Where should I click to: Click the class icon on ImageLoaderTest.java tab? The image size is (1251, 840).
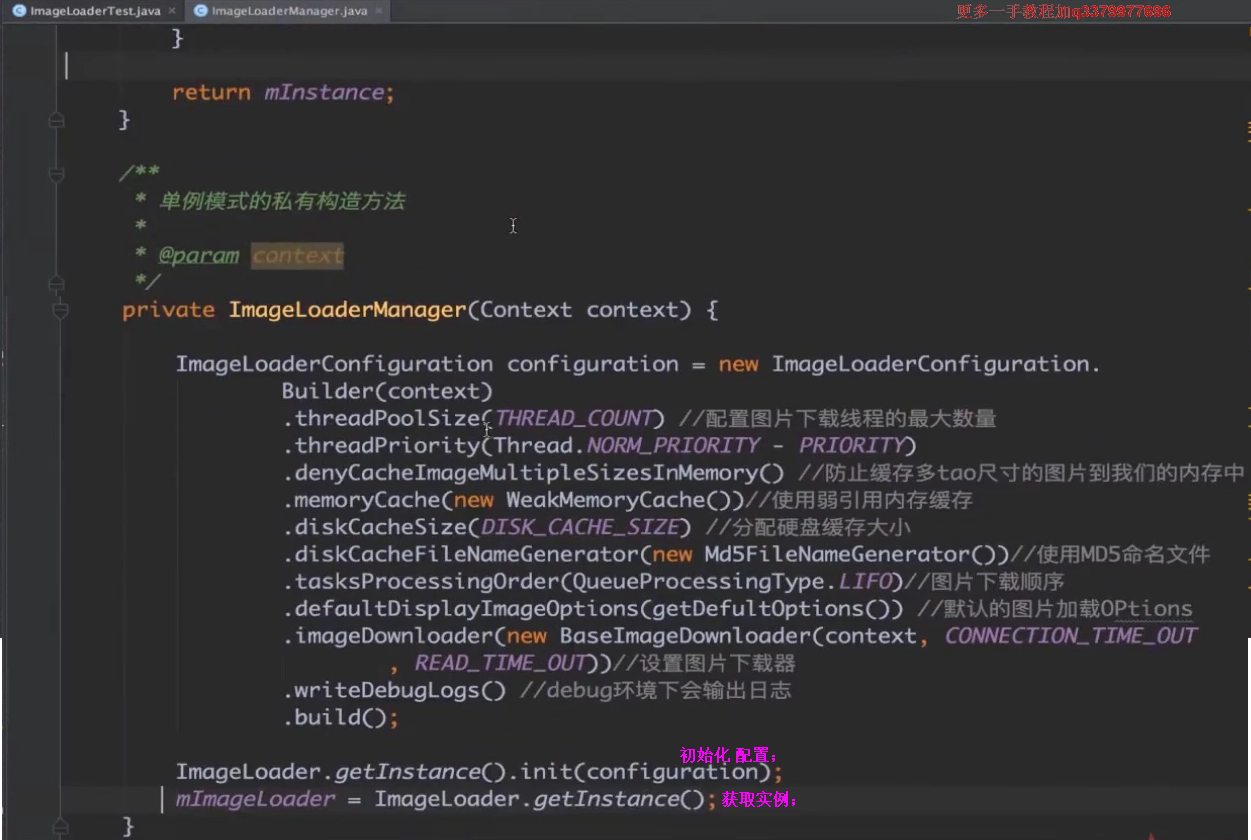tap(19, 11)
